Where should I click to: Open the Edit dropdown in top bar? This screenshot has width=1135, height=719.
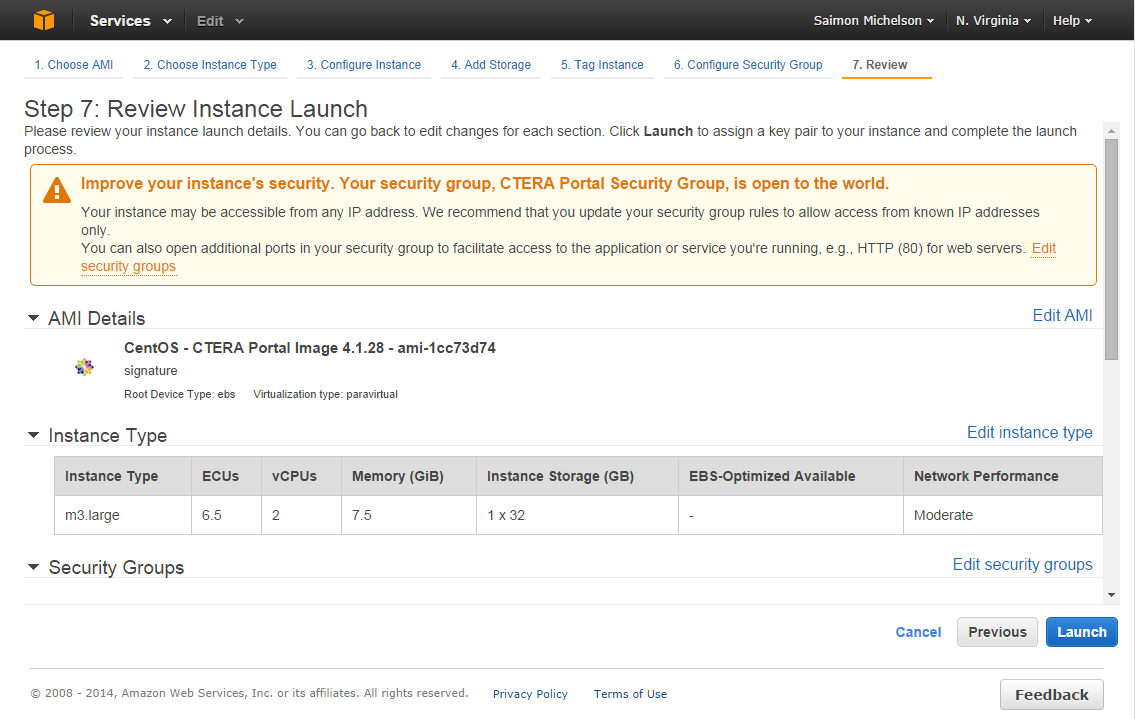click(220, 21)
